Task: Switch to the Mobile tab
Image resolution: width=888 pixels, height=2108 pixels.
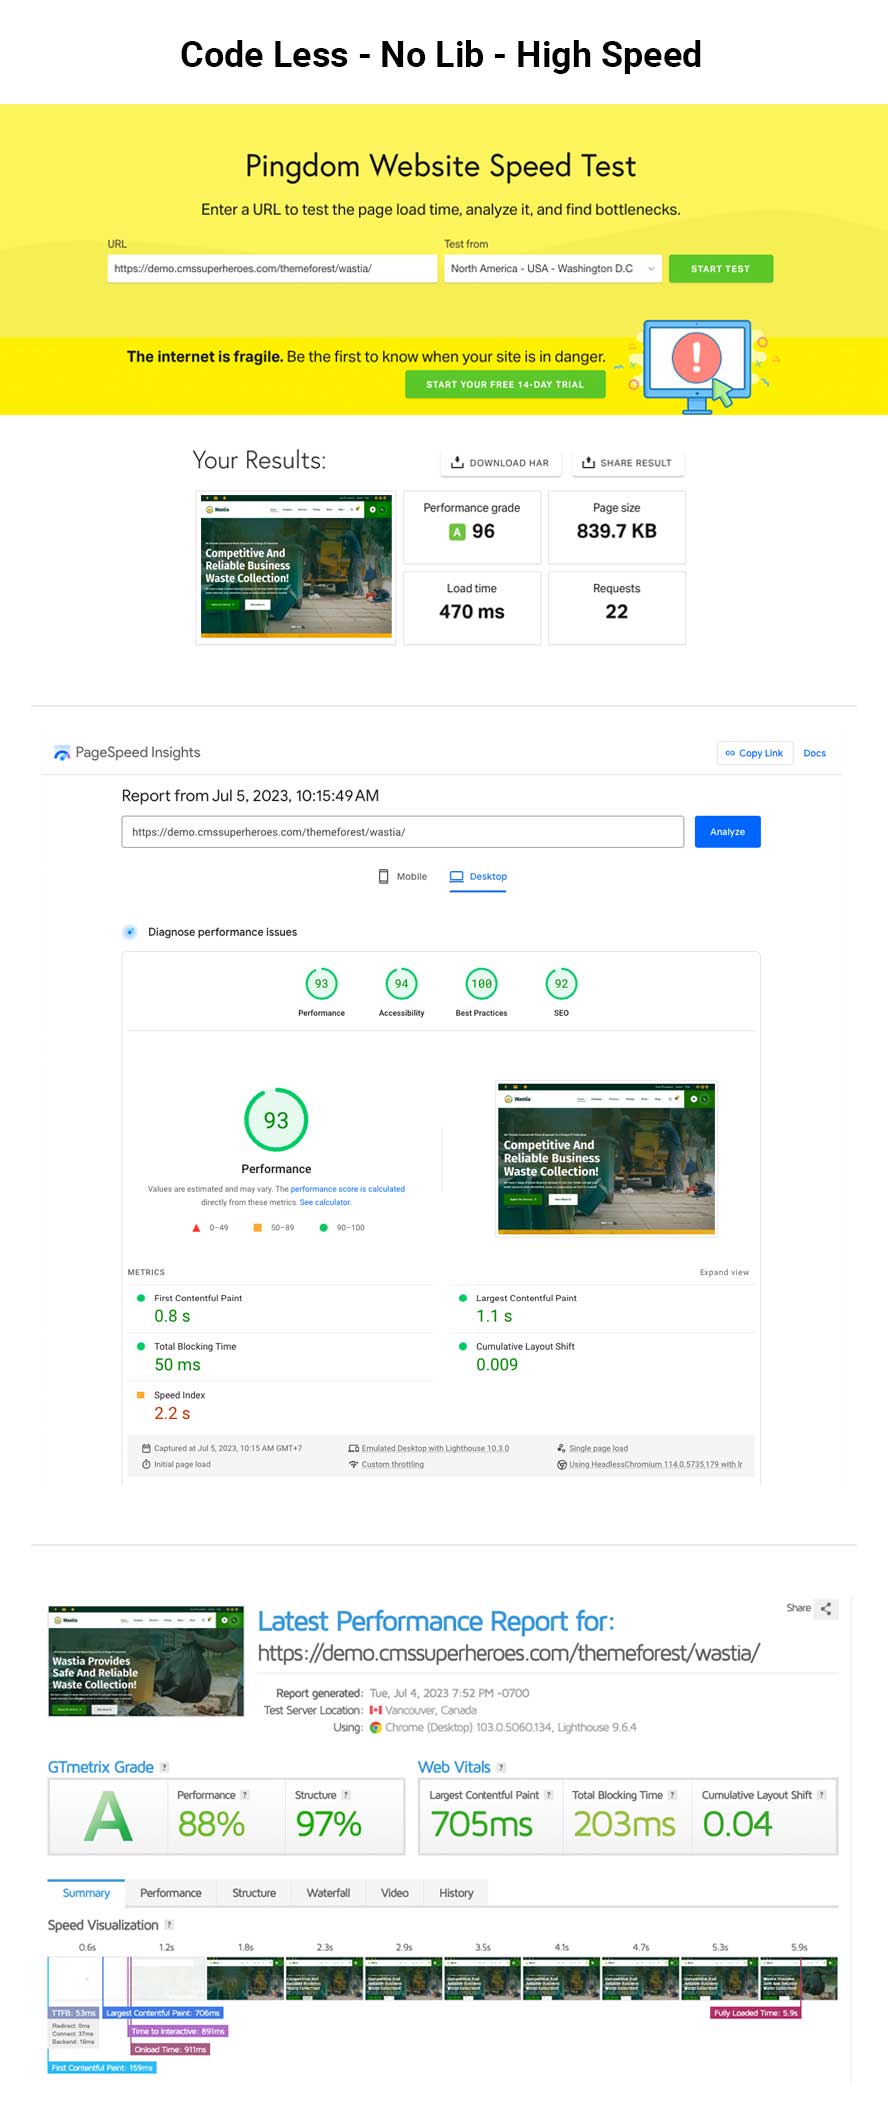Action: [403, 876]
